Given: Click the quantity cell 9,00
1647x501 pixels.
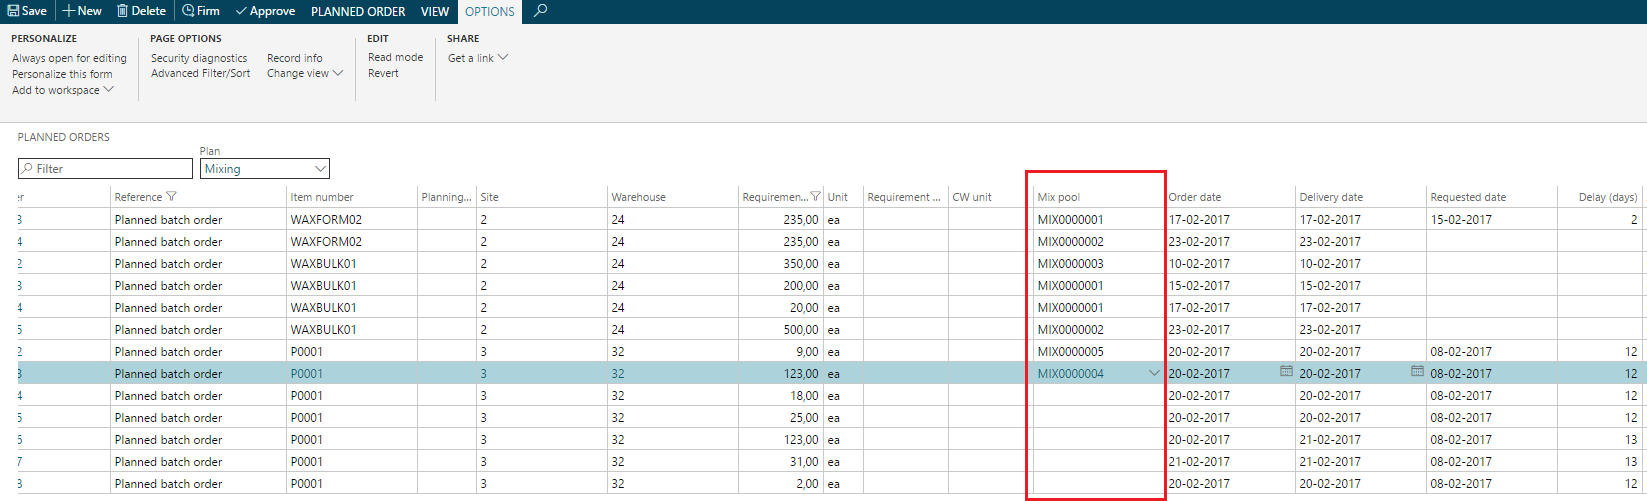Looking at the screenshot, I should click(x=807, y=351).
